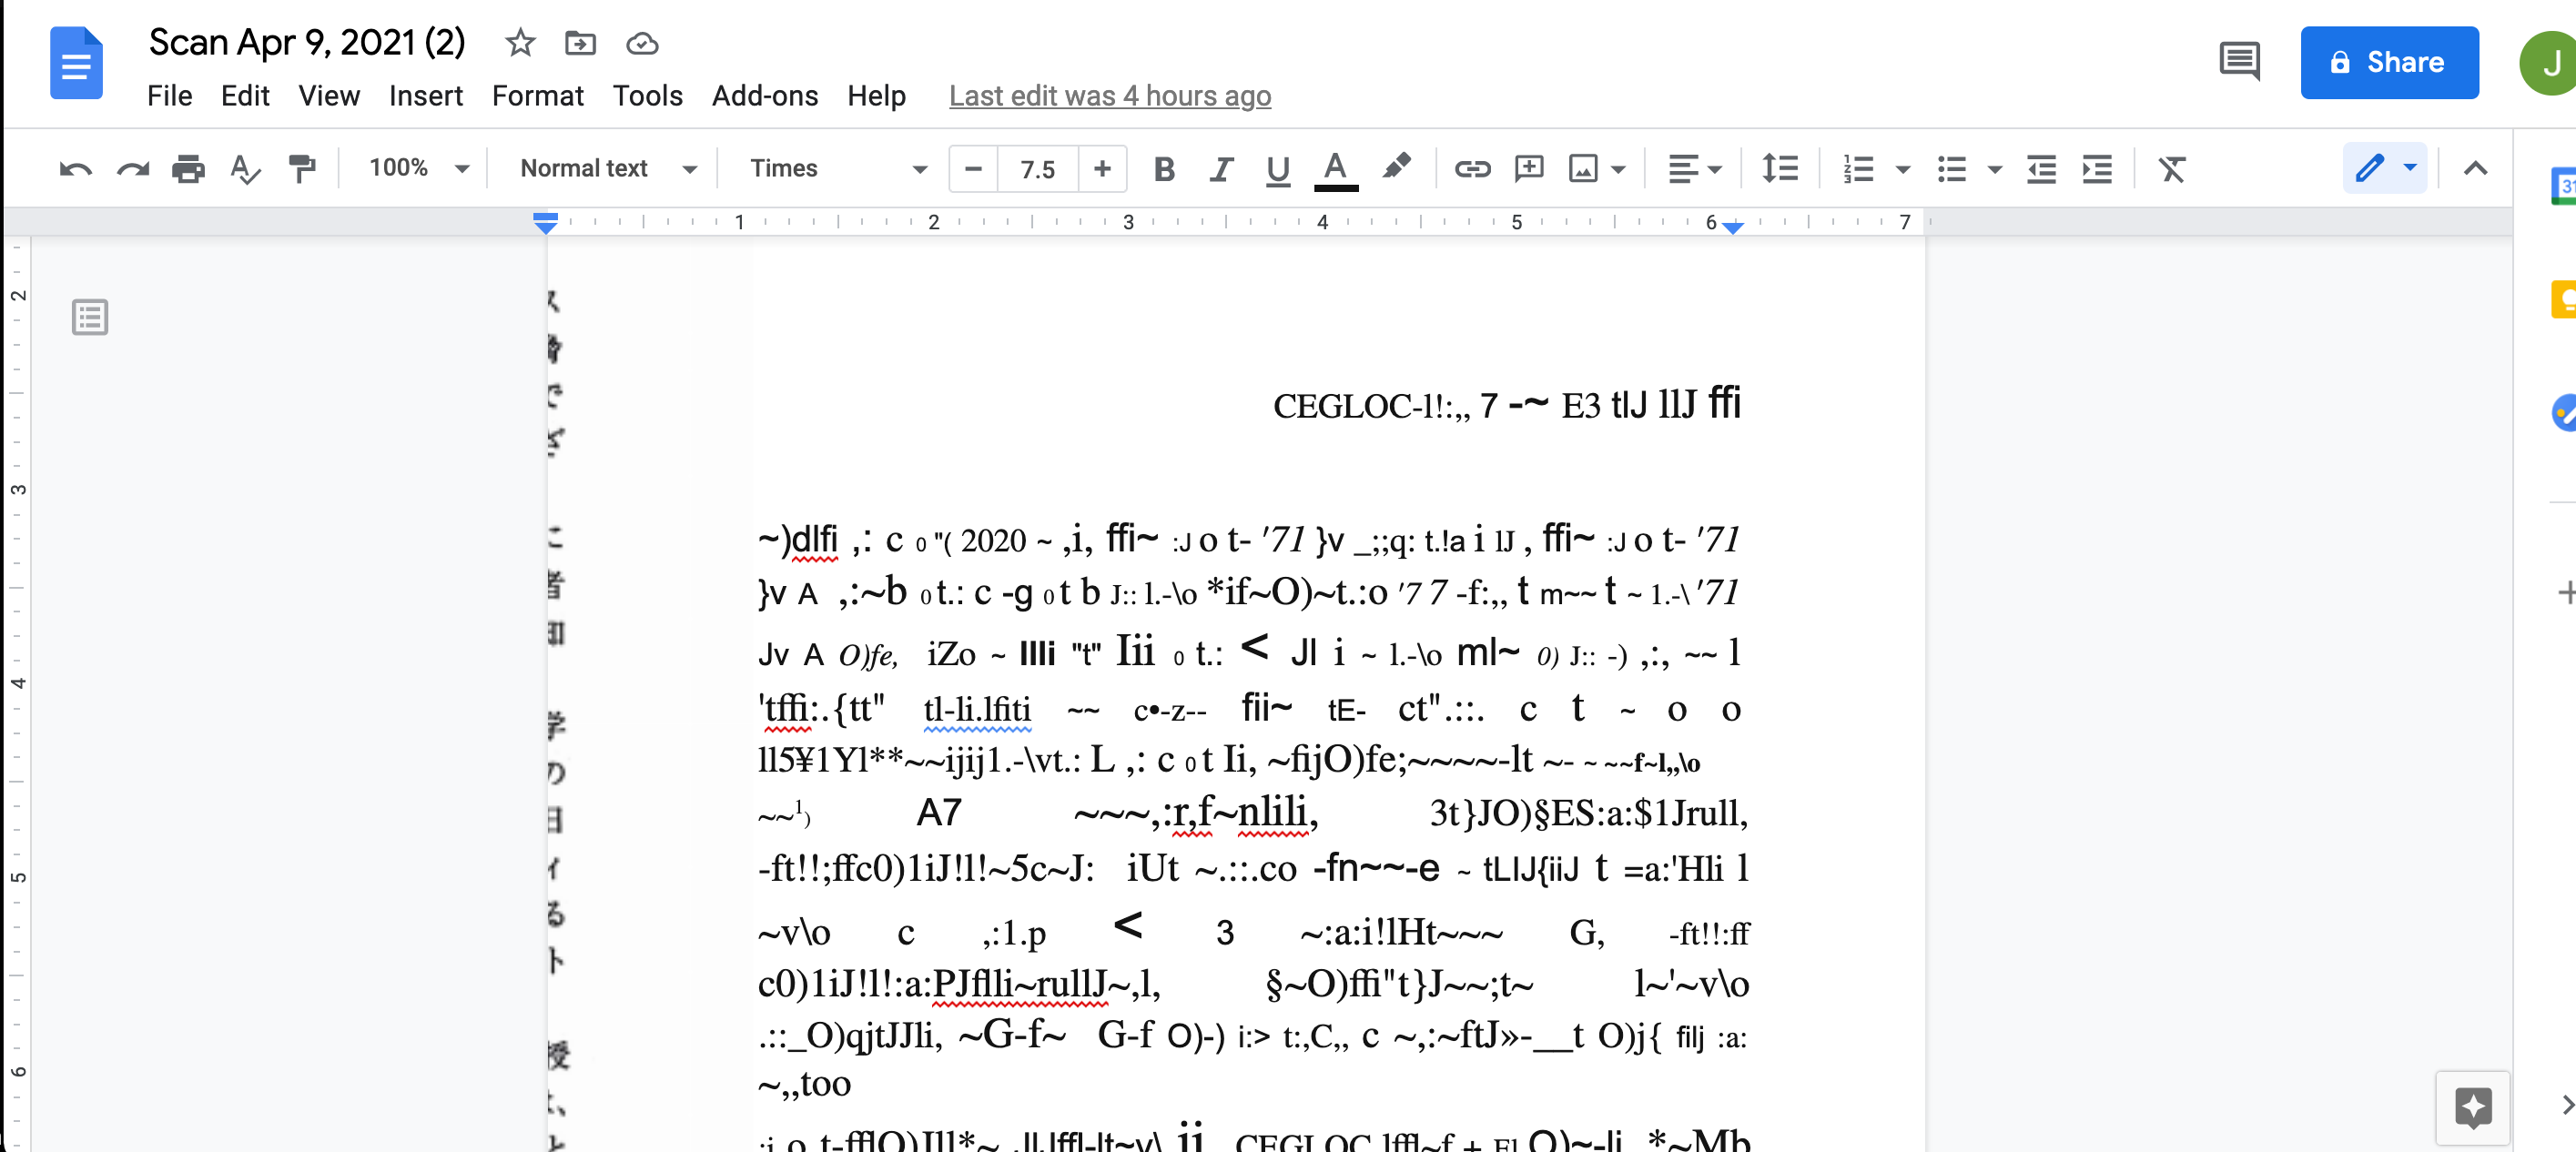Screen dimensions: 2576x1152
Task: Expand the Times font dropdown
Action: (x=837, y=168)
